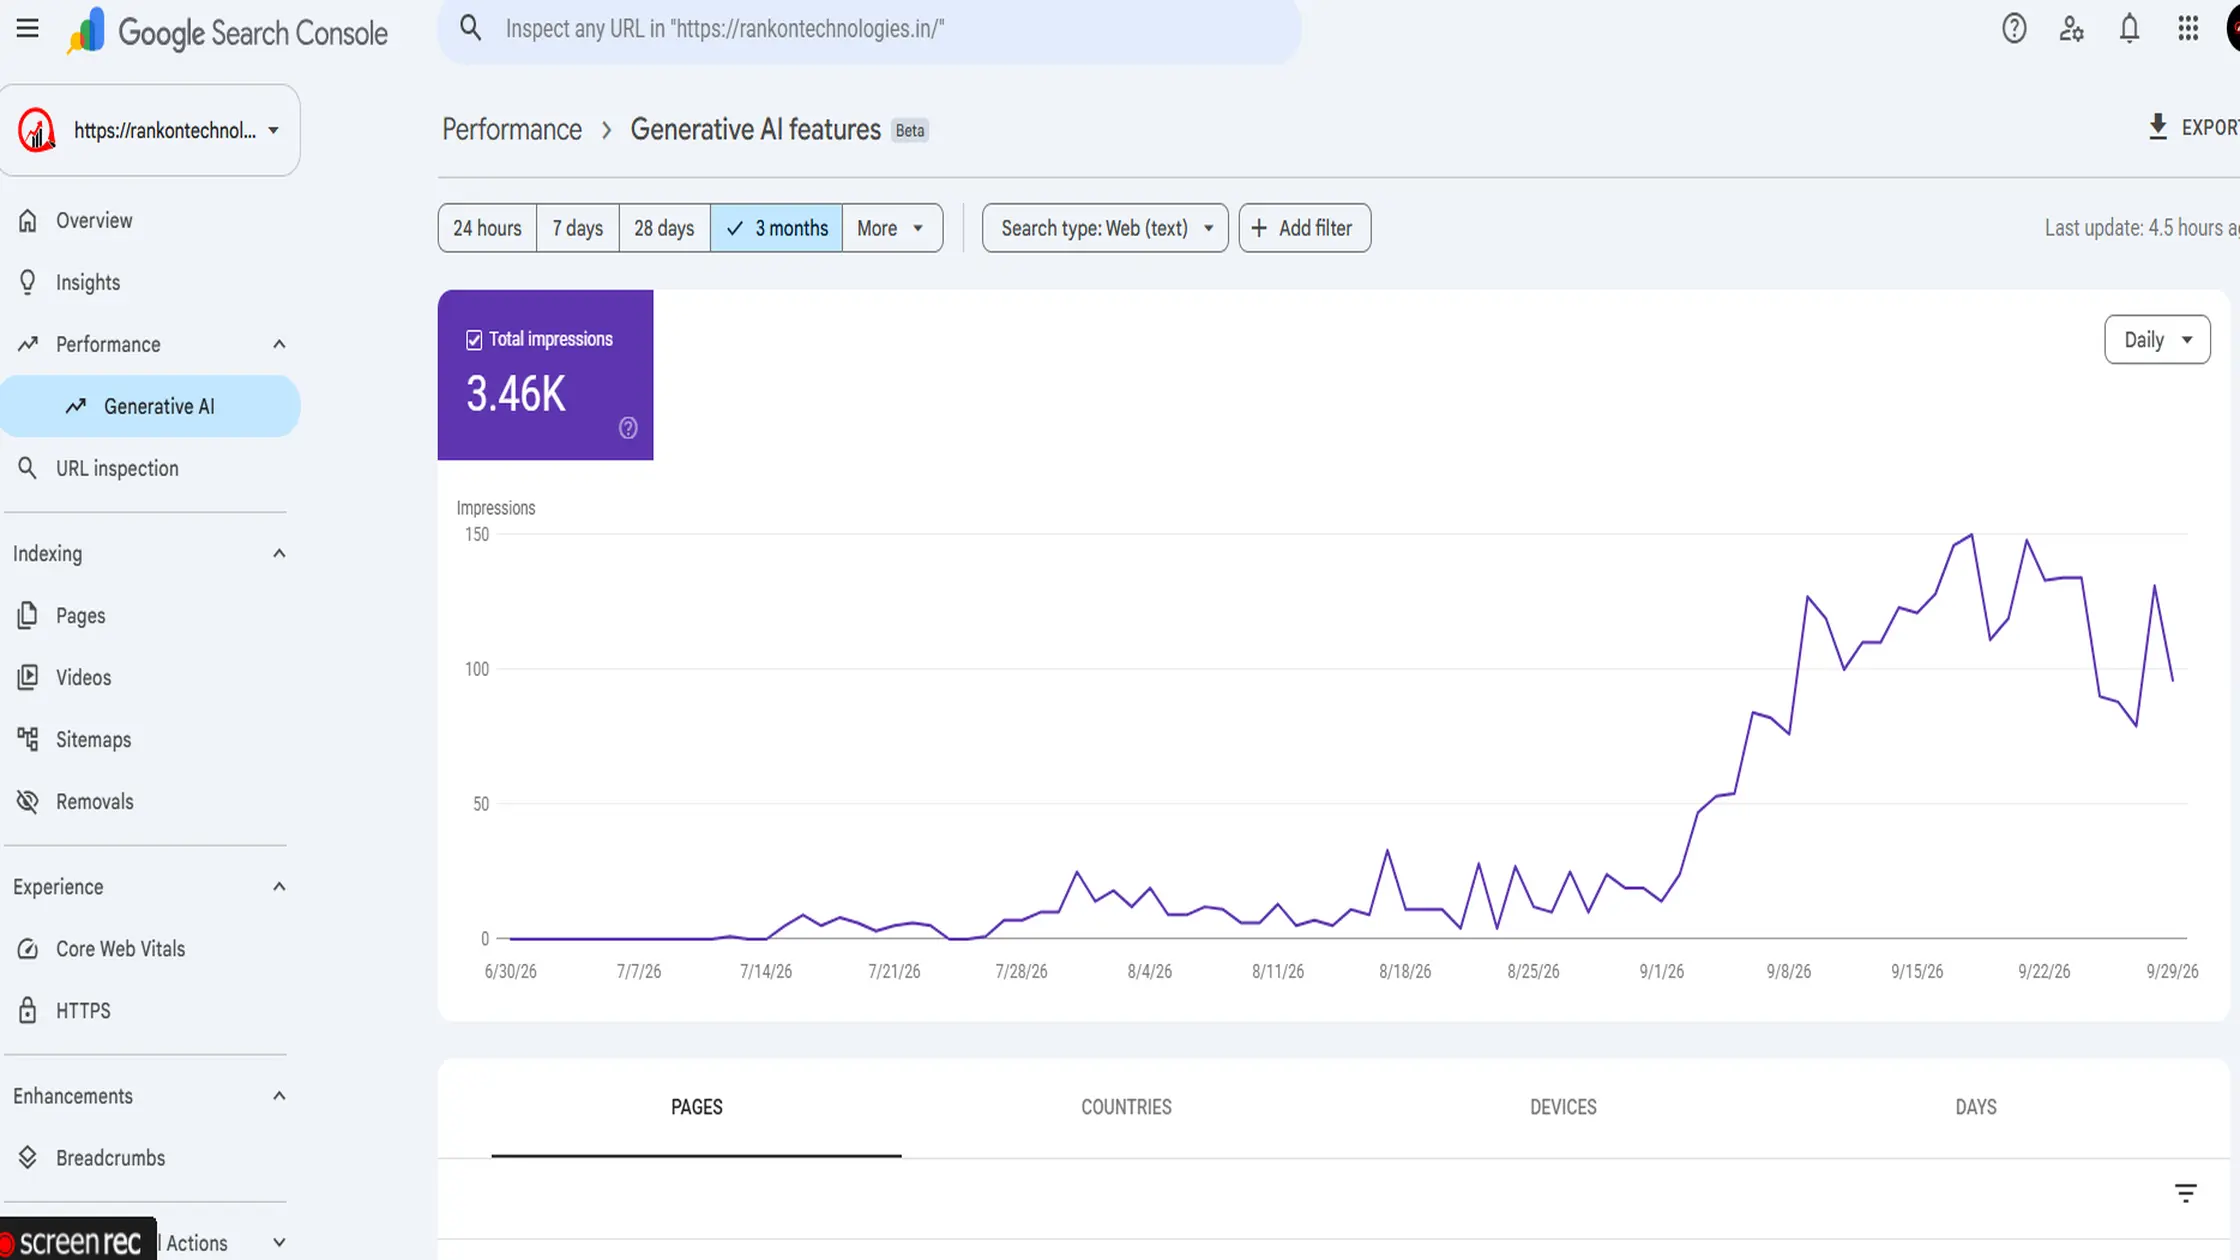The width and height of the screenshot is (2240, 1260).
Task: Open the property selector dropdown
Action: pyautogui.click(x=150, y=130)
